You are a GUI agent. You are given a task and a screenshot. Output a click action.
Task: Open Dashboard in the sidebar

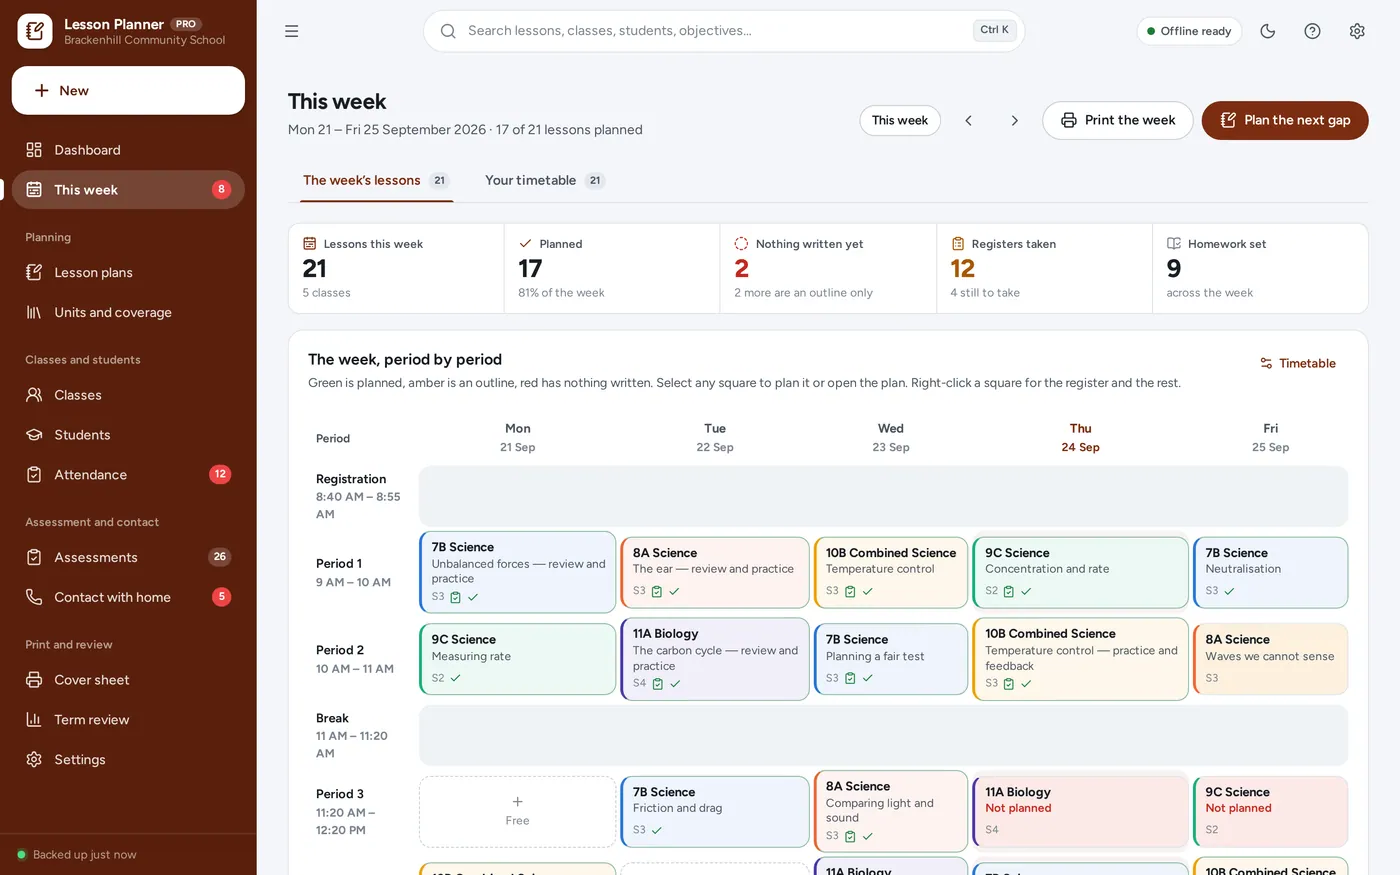(x=128, y=150)
